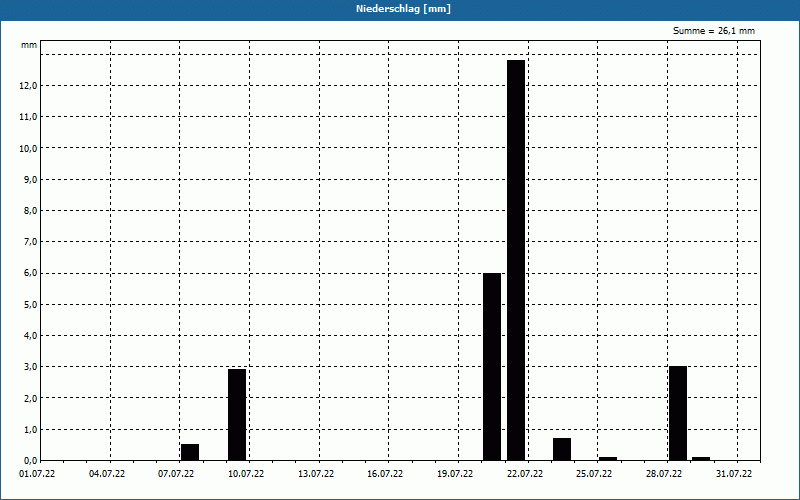This screenshot has width=800, height=500.
Task: Click the 'mm' unit label on y-axis
Action: click(x=29, y=45)
